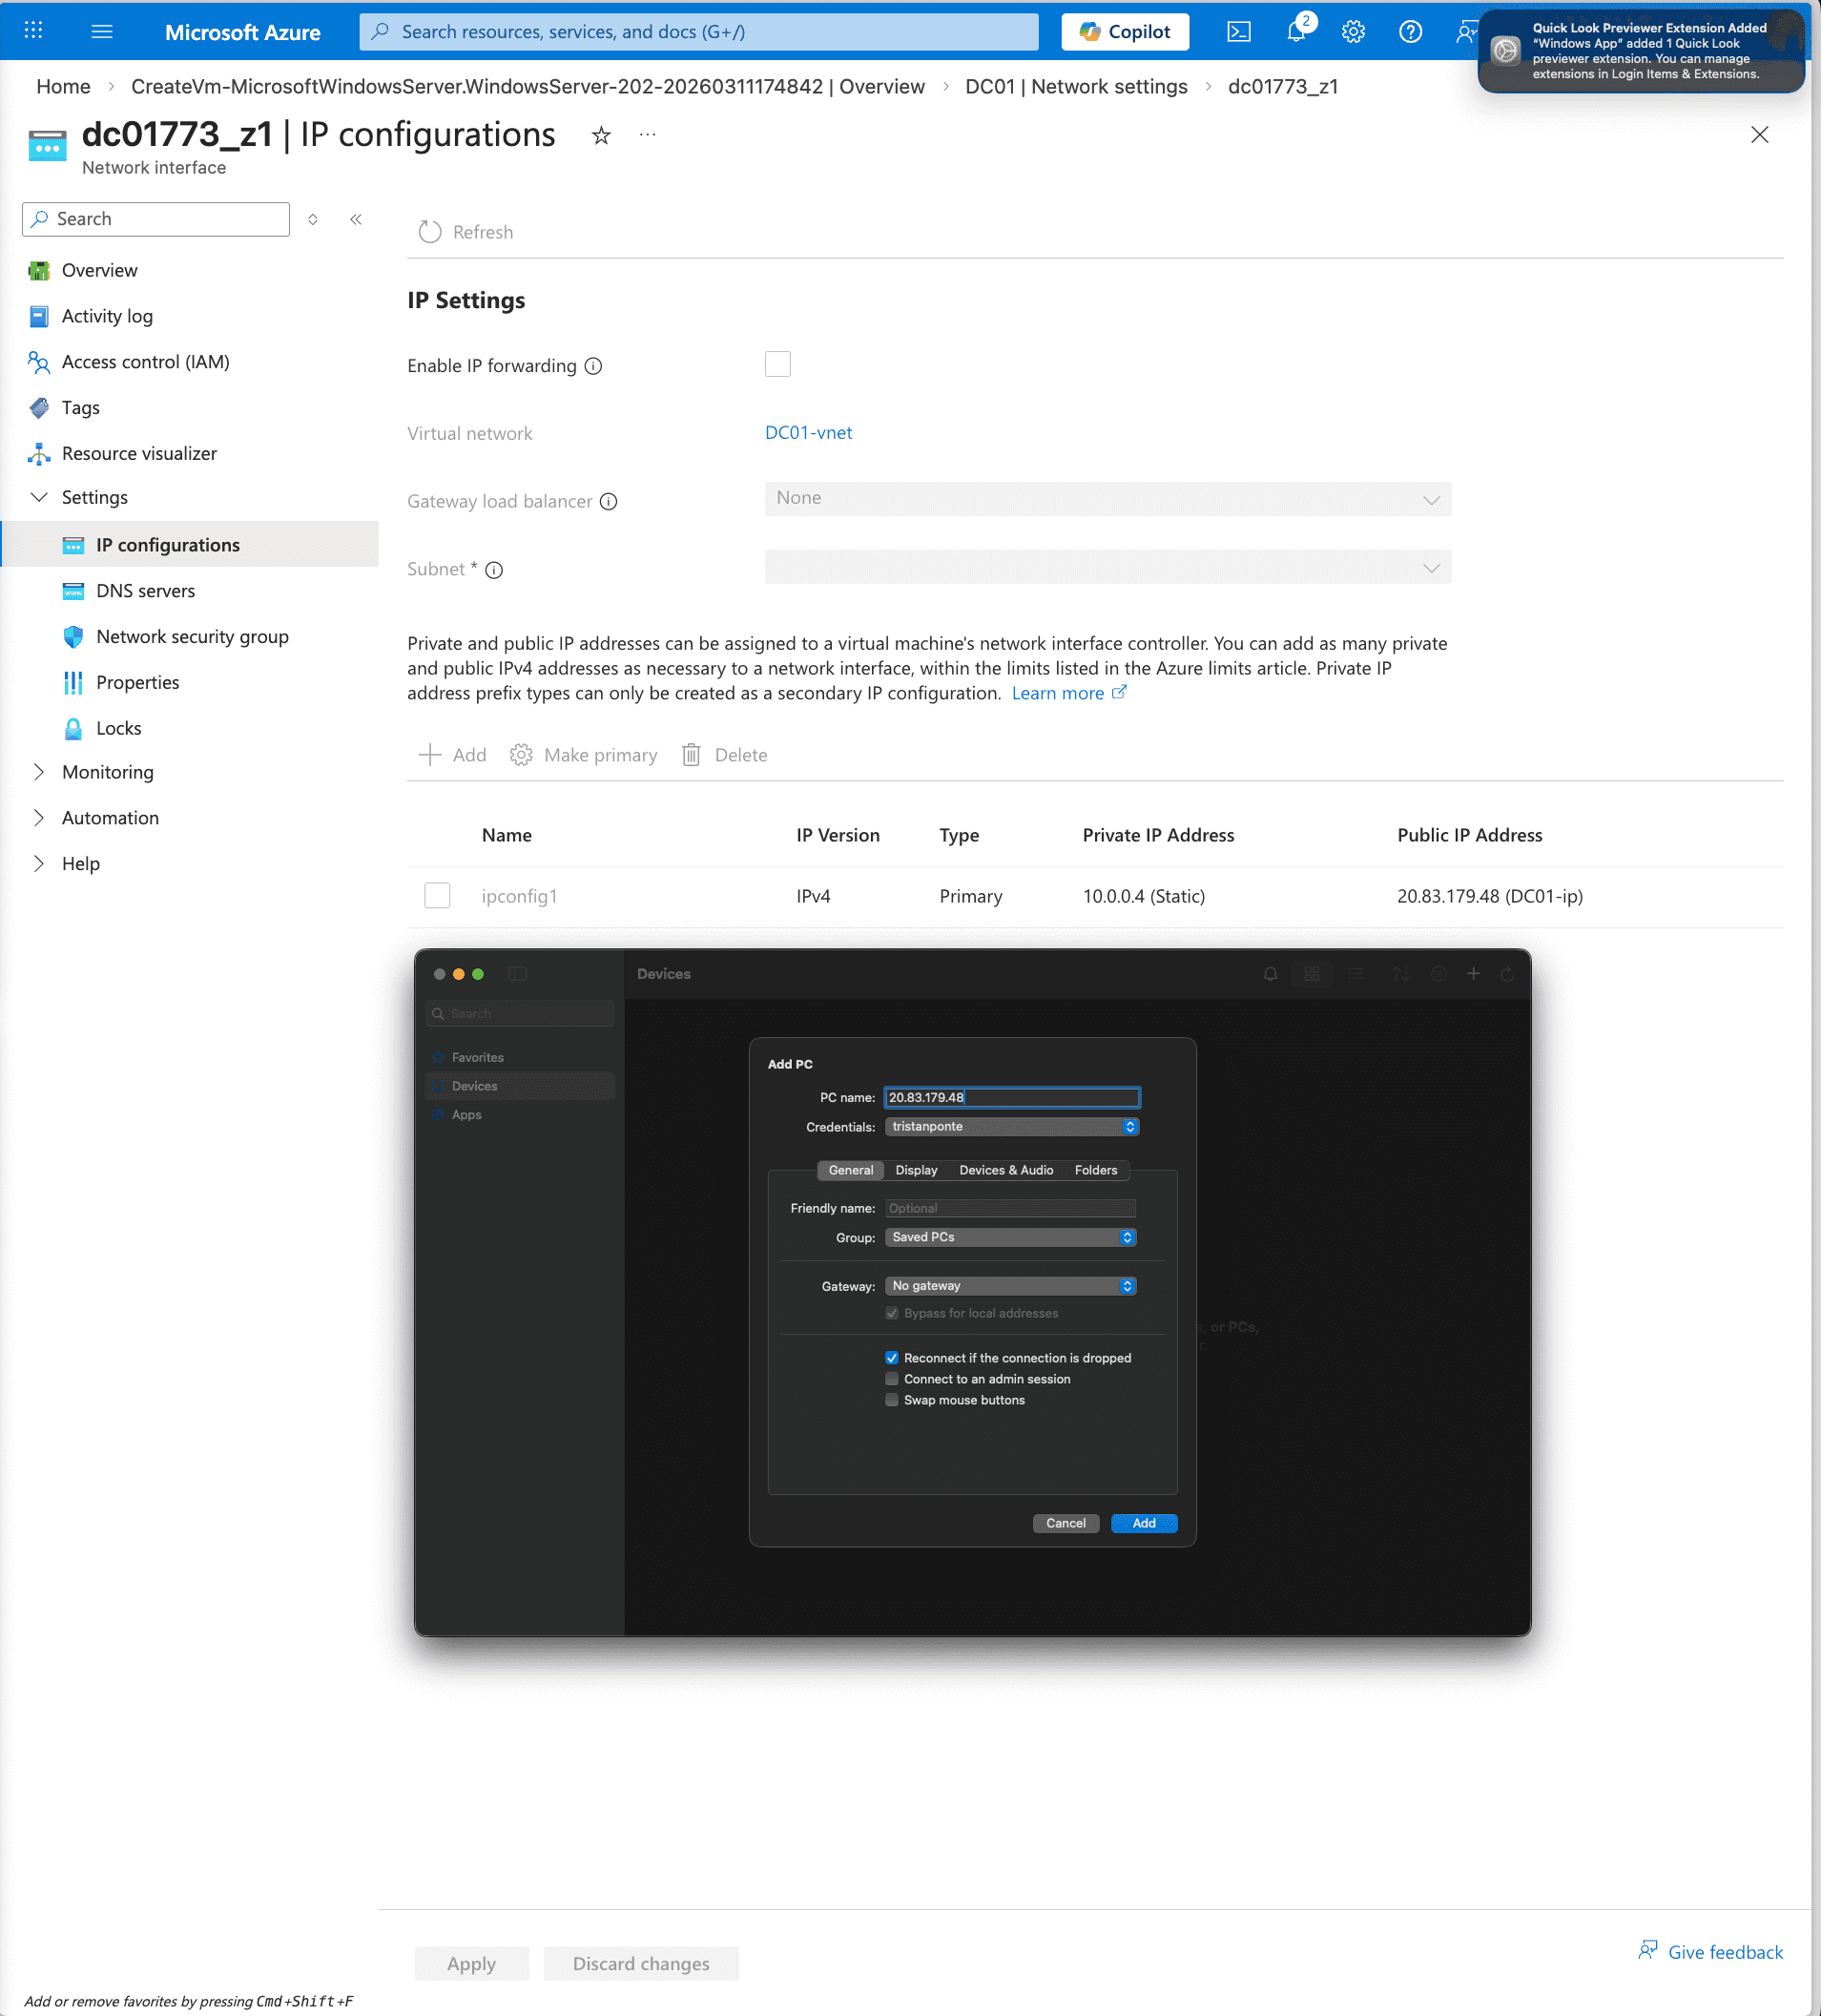Open the DC01-vnet virtual network link
This screenshot has height=2016, width=1821.
[808, 433]
